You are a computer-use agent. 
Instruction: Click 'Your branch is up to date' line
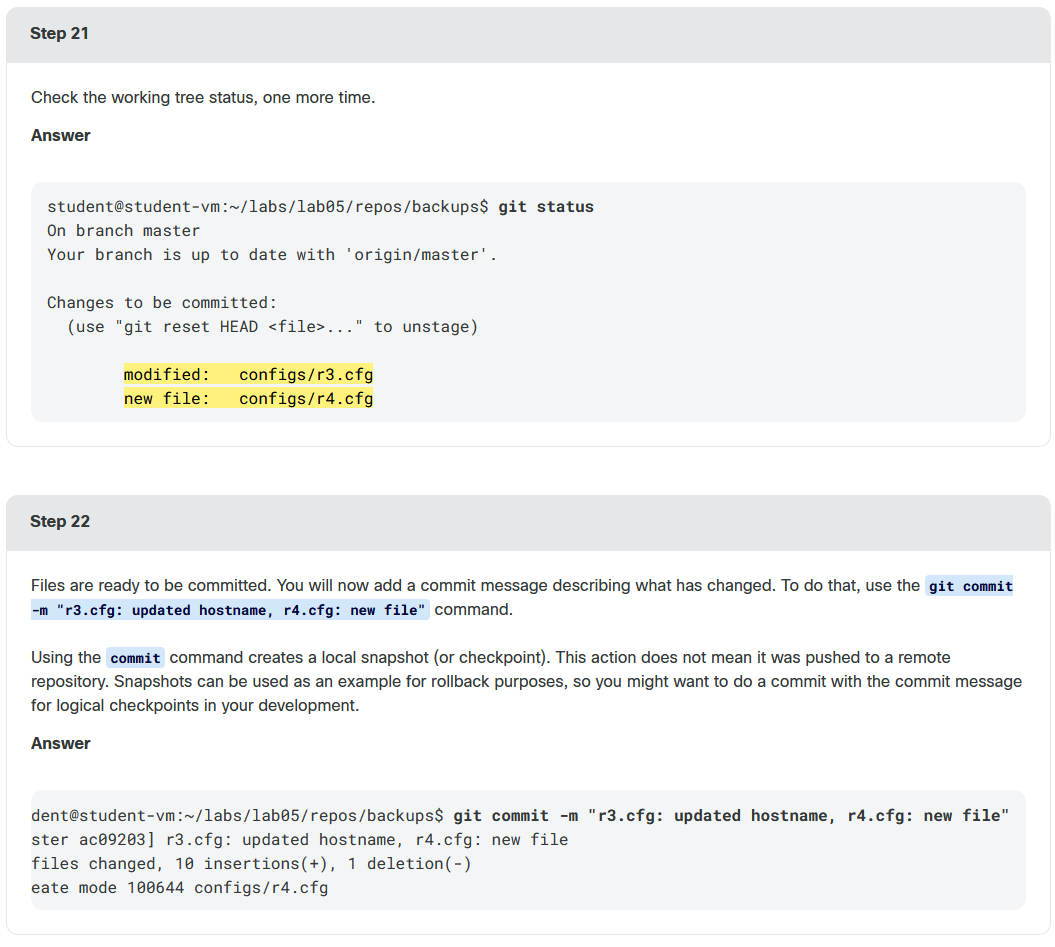(272, 255)
